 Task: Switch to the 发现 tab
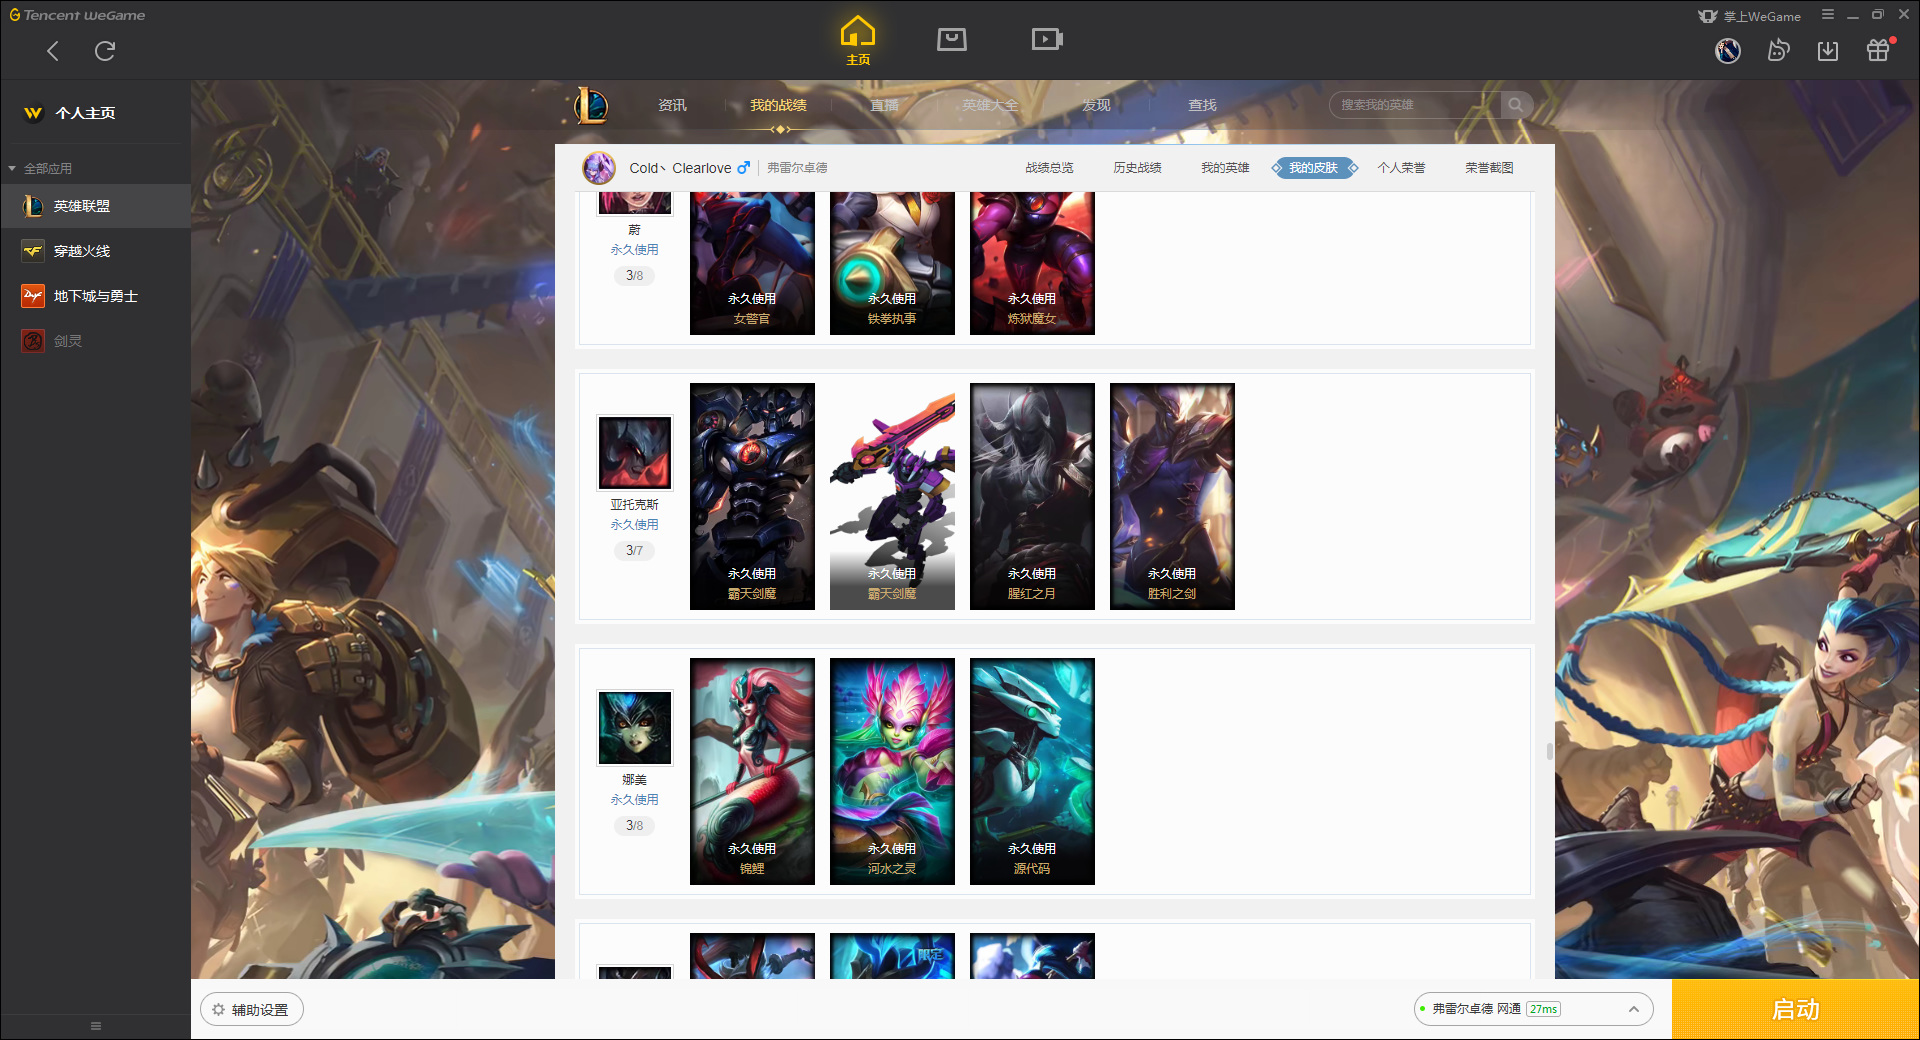pyautogui.click(x=1096, y=105)
